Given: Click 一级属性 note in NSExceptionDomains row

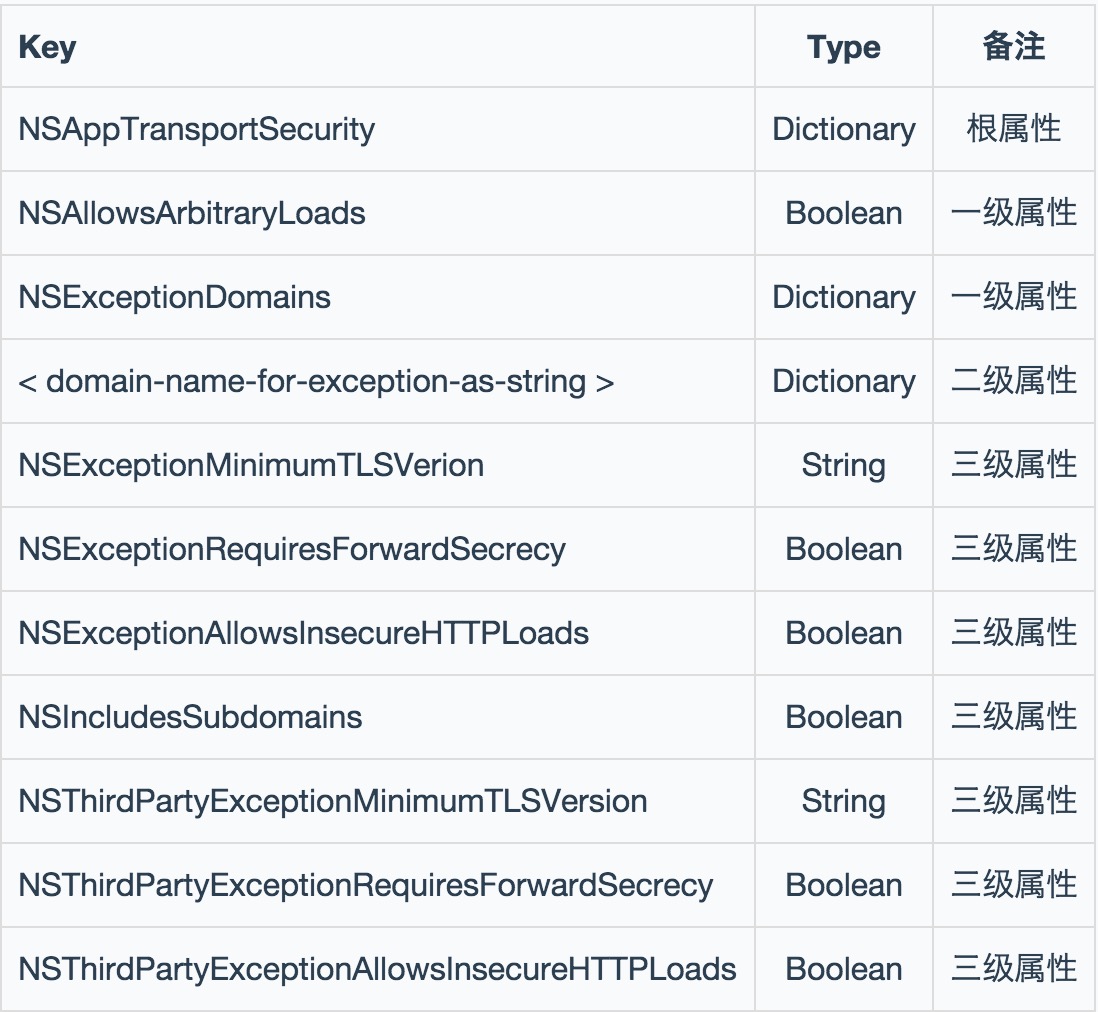Looking at the screenshot, I should coord(1013,297).
